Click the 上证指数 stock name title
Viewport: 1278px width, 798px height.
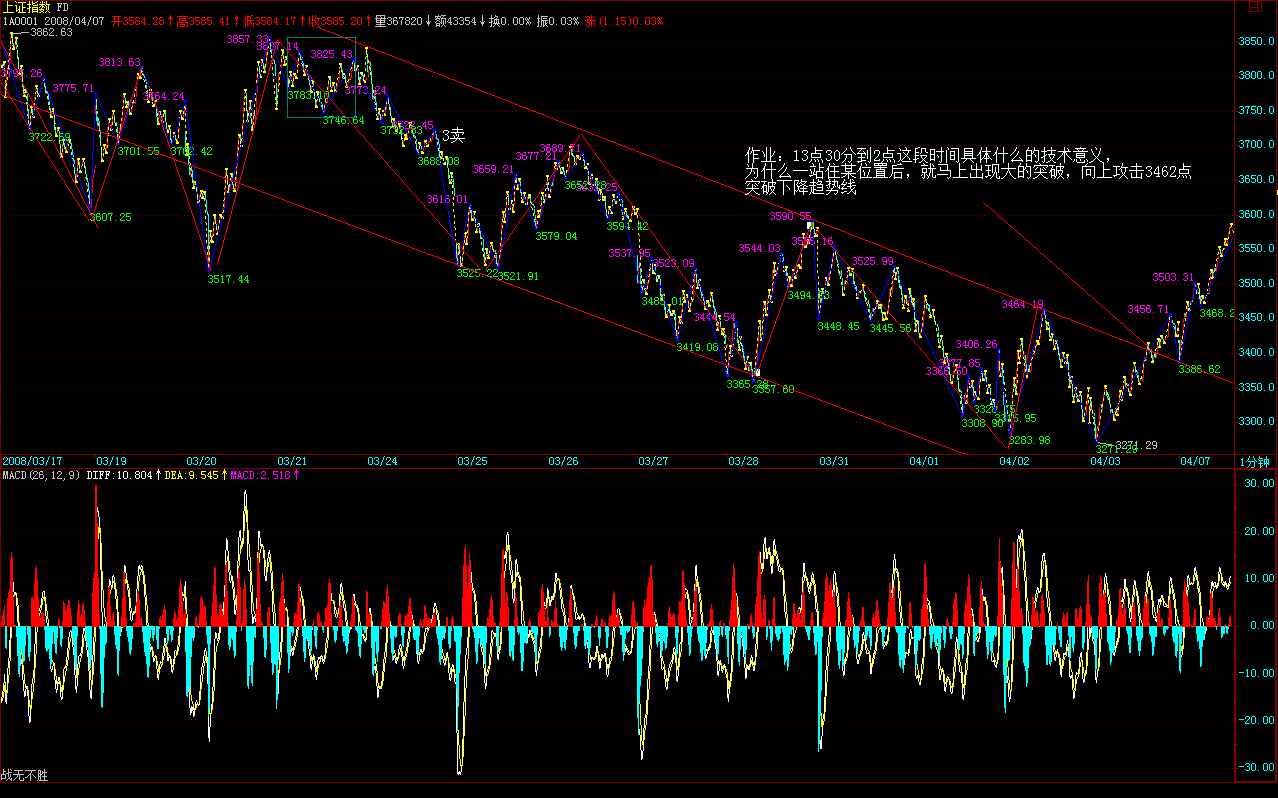pyautogui.click(x=27, y=7)
